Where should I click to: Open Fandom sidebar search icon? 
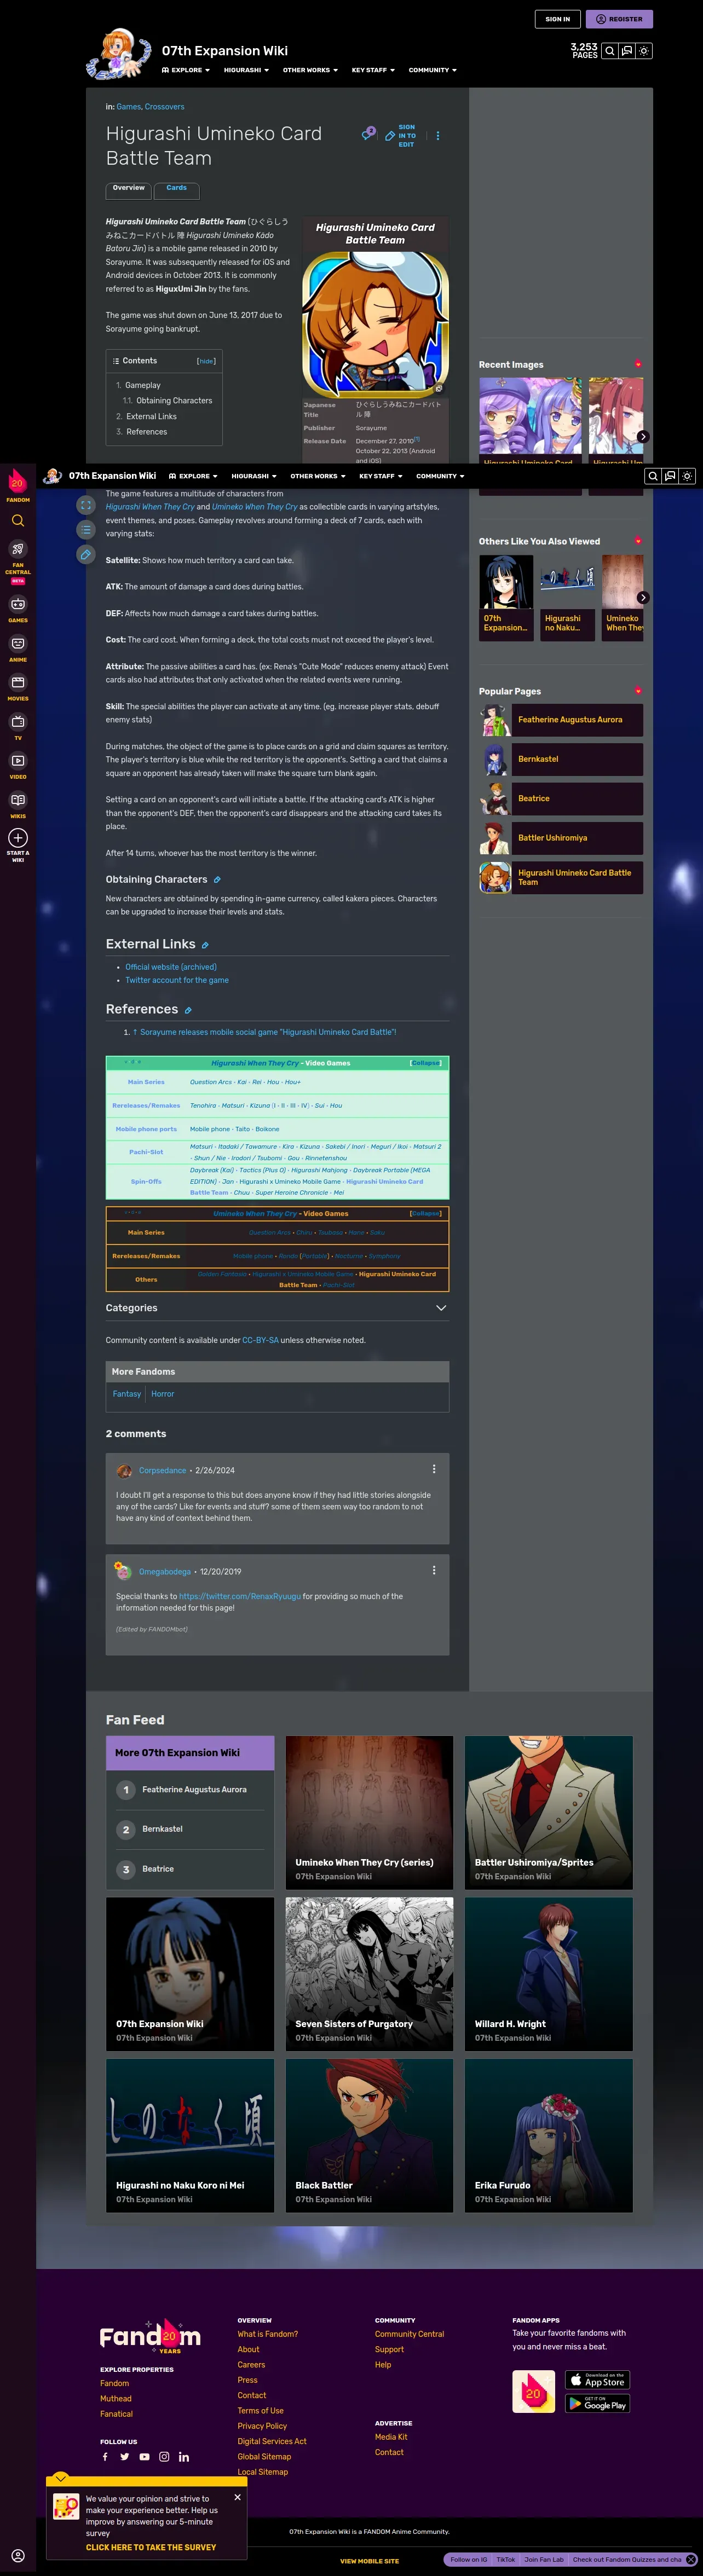point(18,521)
